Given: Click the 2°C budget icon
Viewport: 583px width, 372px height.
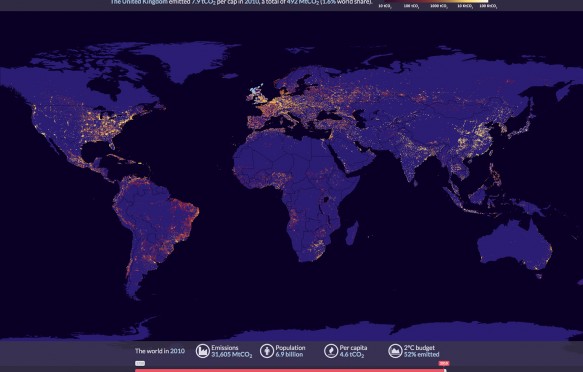Looking at the screenshot, I should coord(395,351).
